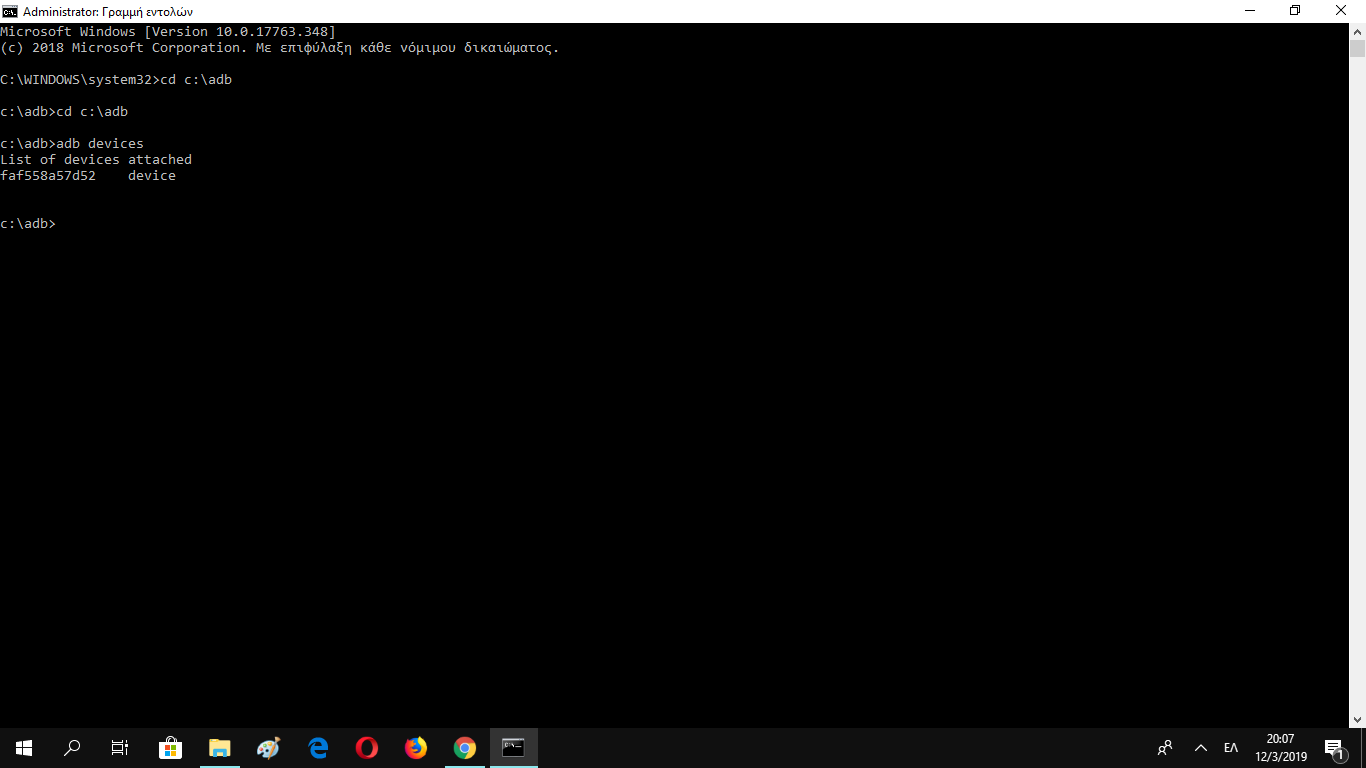Click the scrollbar down arrow

coord(1357,718)
